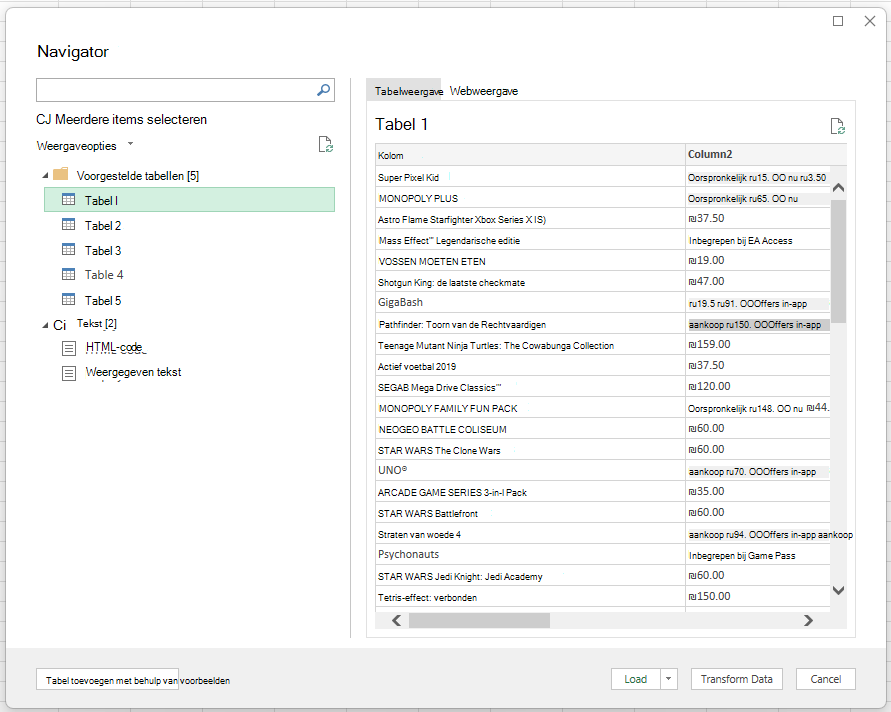This screenshot has height=712, width=891.
Task: Click the GigaBash cell
Action: (x=530, y=303)
